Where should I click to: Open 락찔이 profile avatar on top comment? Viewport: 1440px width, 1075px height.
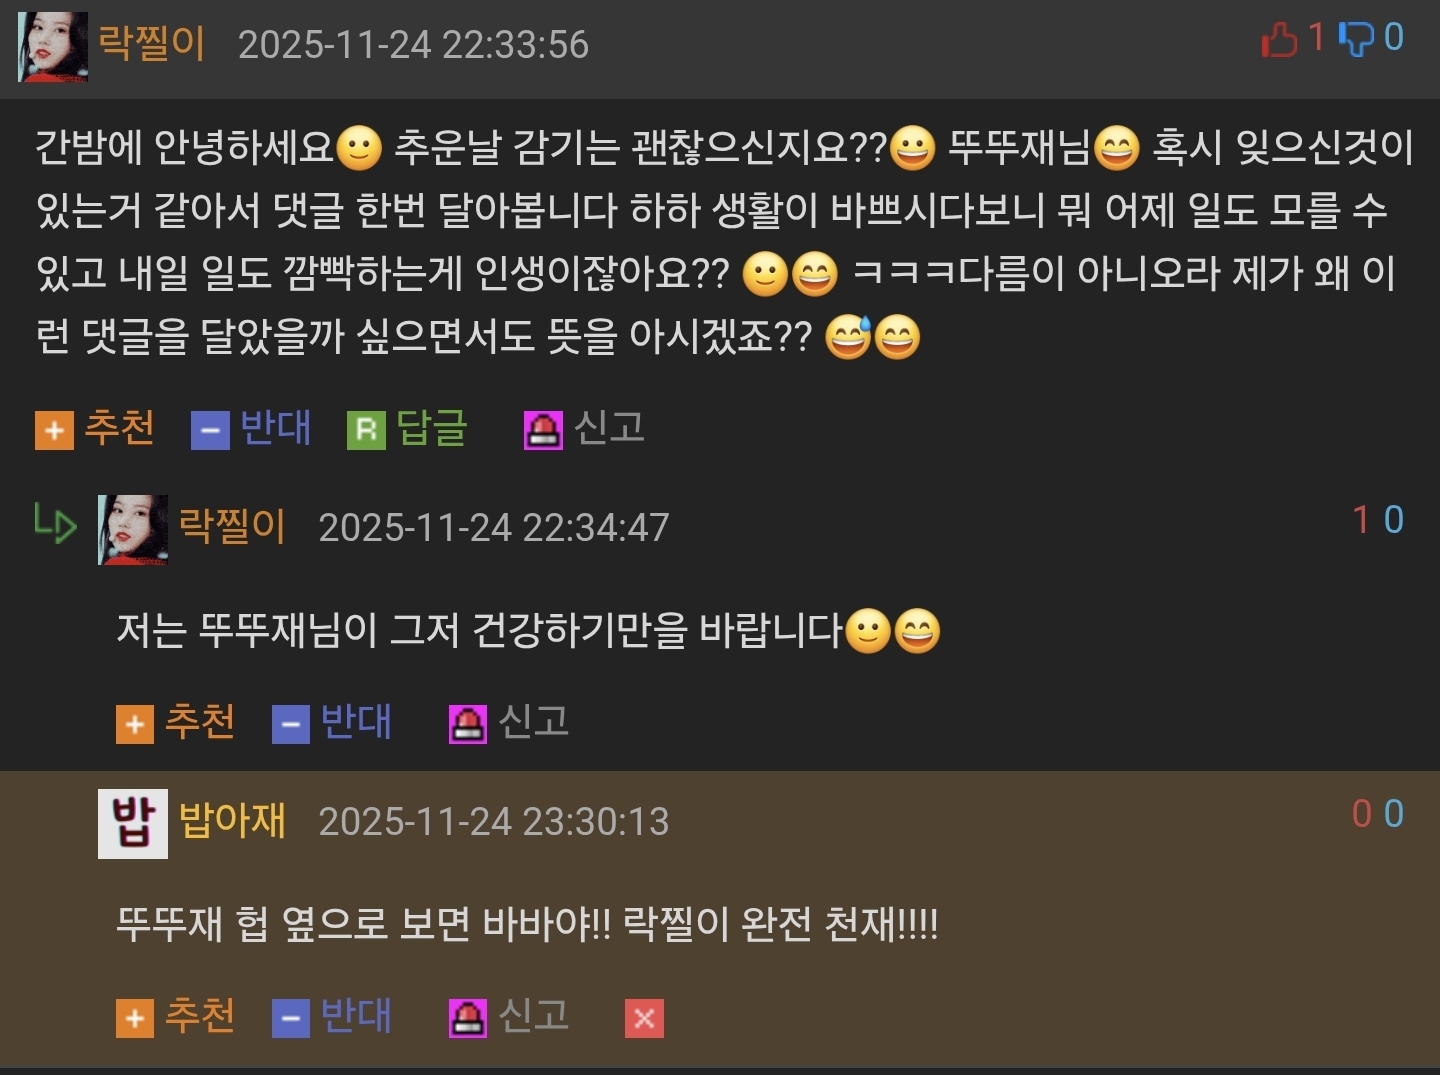pos(53,47)
